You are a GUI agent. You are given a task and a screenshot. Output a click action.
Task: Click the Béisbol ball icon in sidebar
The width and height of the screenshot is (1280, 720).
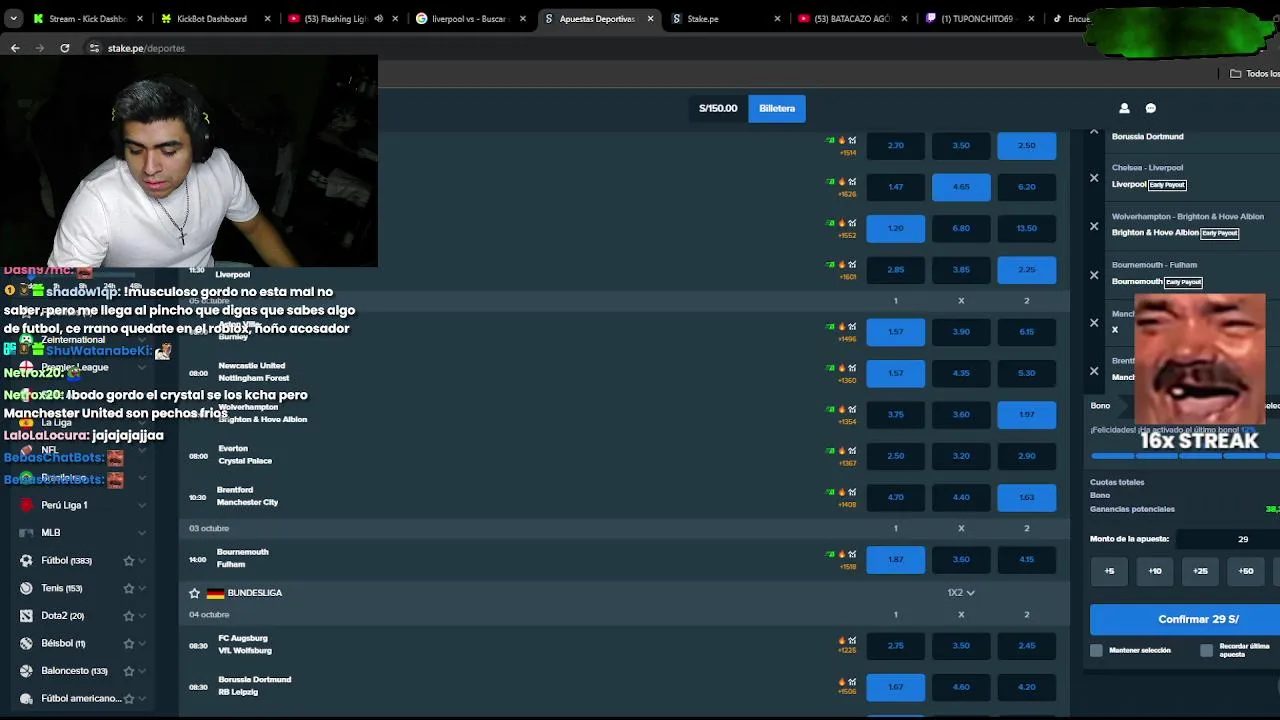pyautogui.click(x=26, y=643)
